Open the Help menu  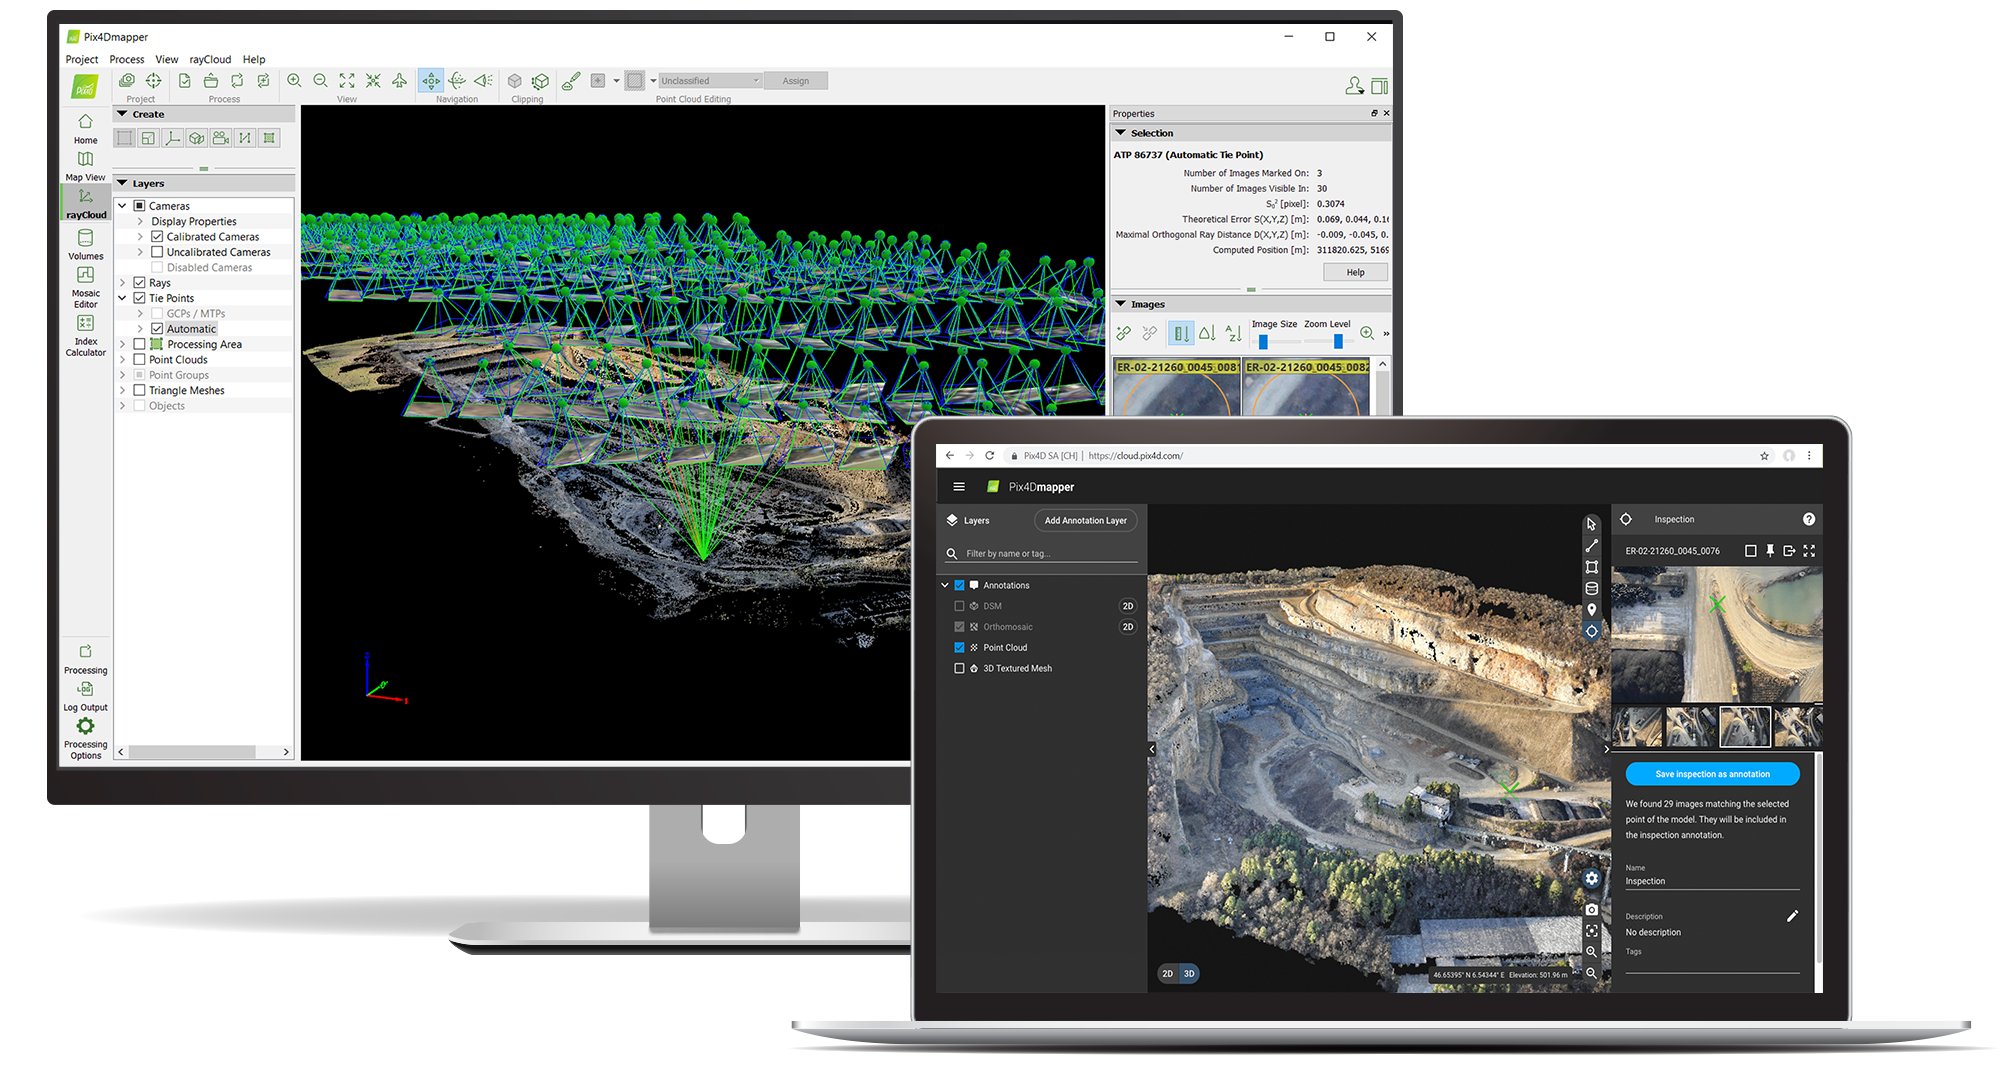pos(254,59)
